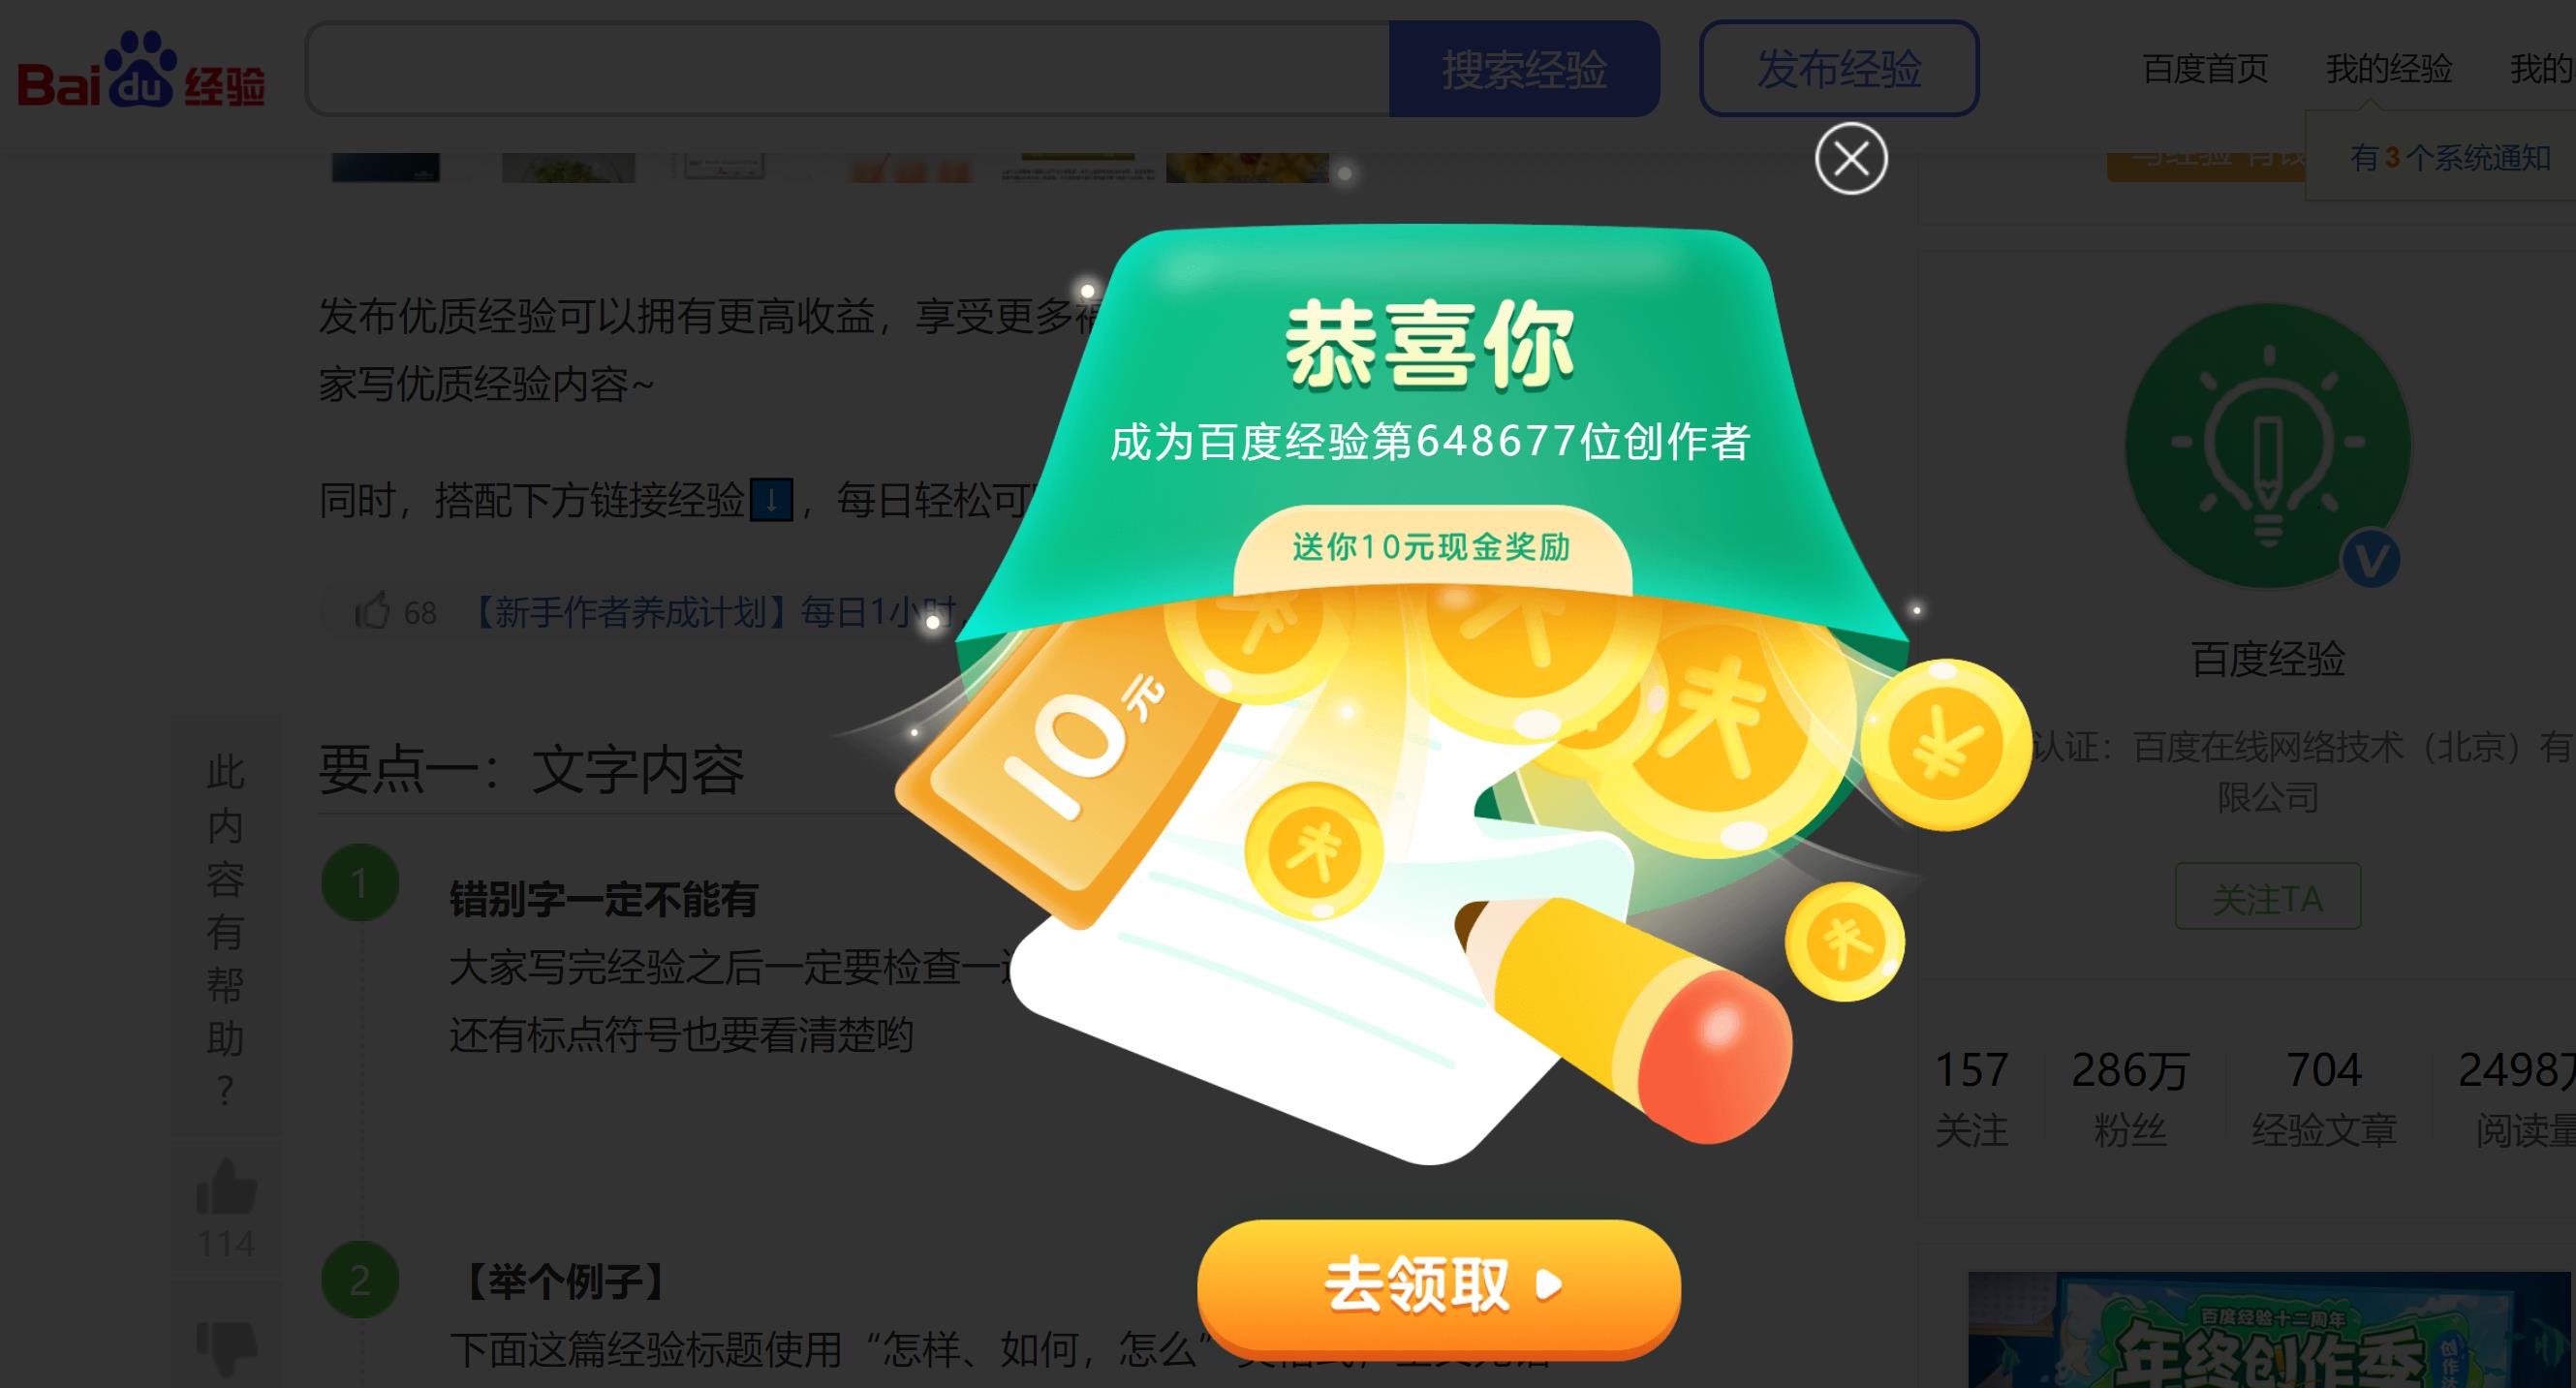Click the 送你10元现金奖励 reward label
Viewport: 2576px width, 1388px height.
1431,548
